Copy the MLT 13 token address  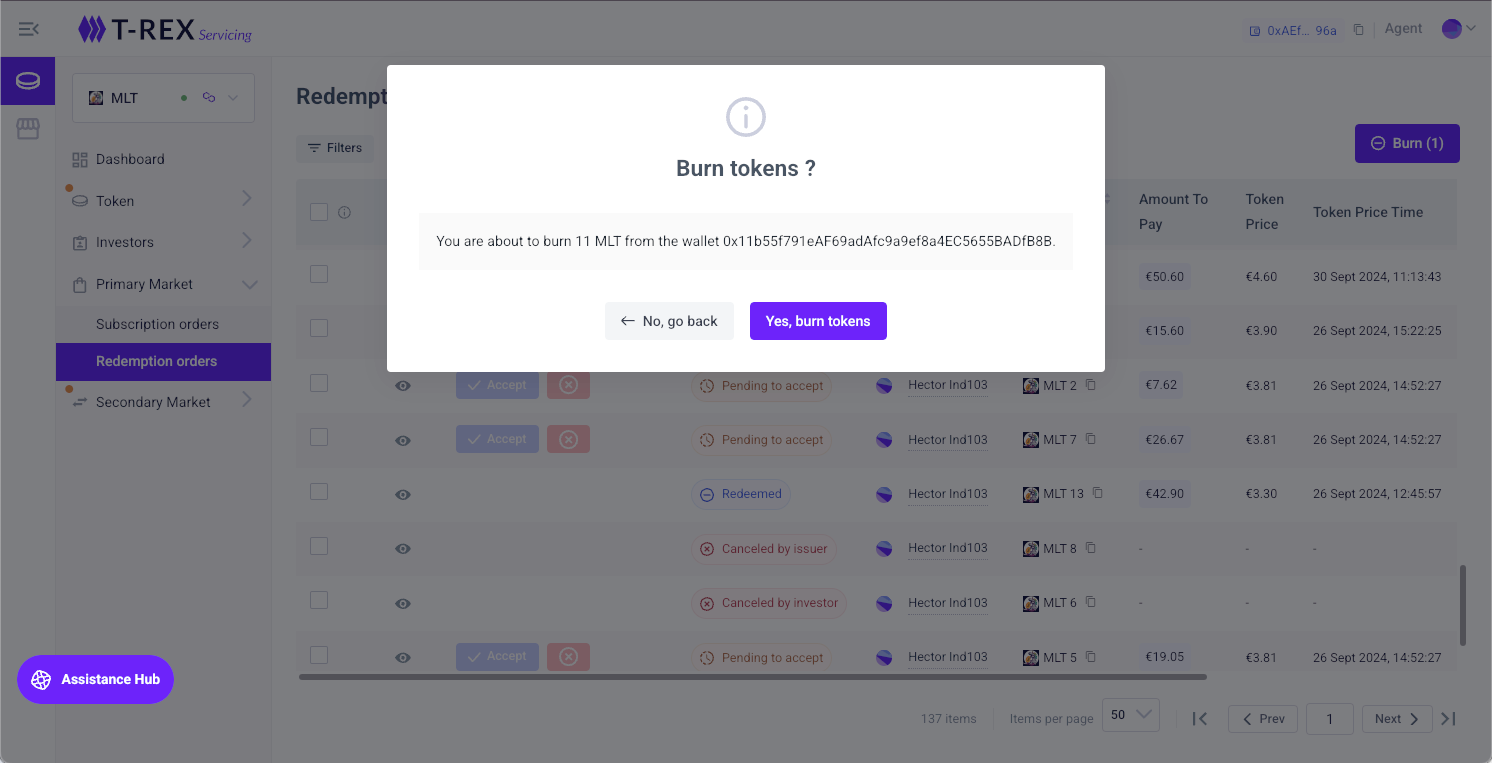tap(1098, 493)
